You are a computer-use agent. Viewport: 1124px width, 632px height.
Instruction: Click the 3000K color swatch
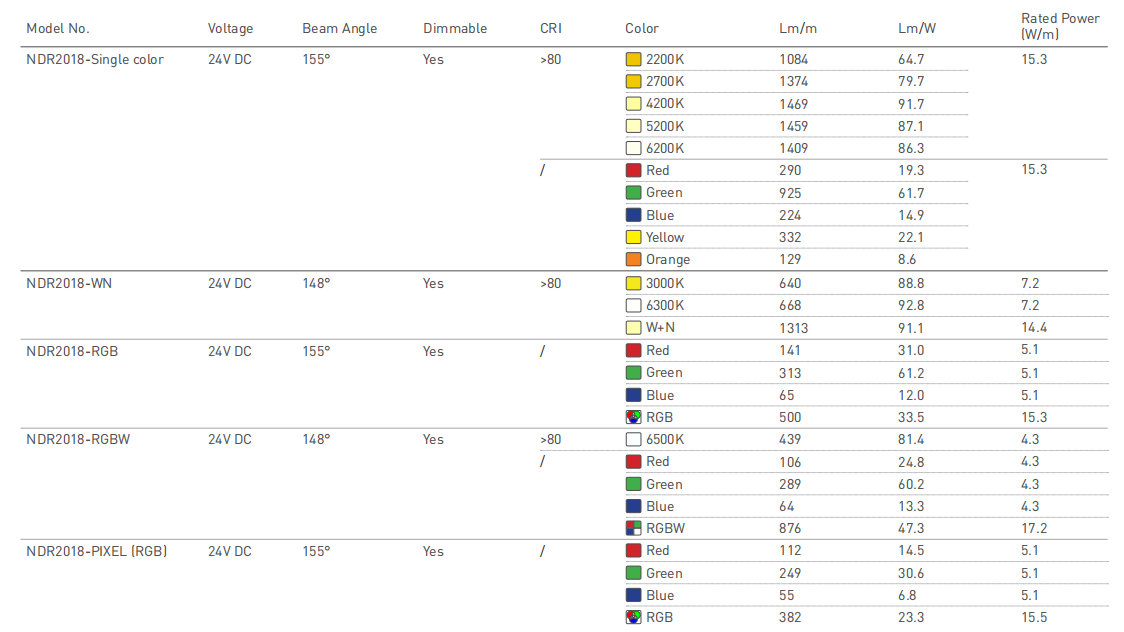(633, 283)
